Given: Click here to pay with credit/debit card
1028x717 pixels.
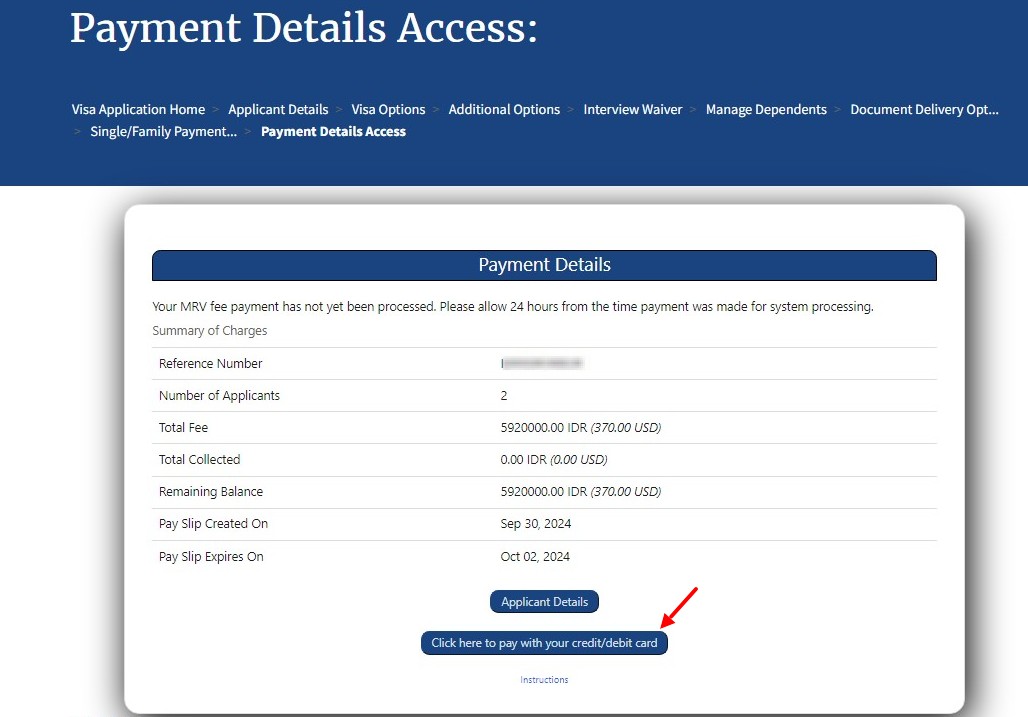Looking at the screenshot, I should (544, 643).
